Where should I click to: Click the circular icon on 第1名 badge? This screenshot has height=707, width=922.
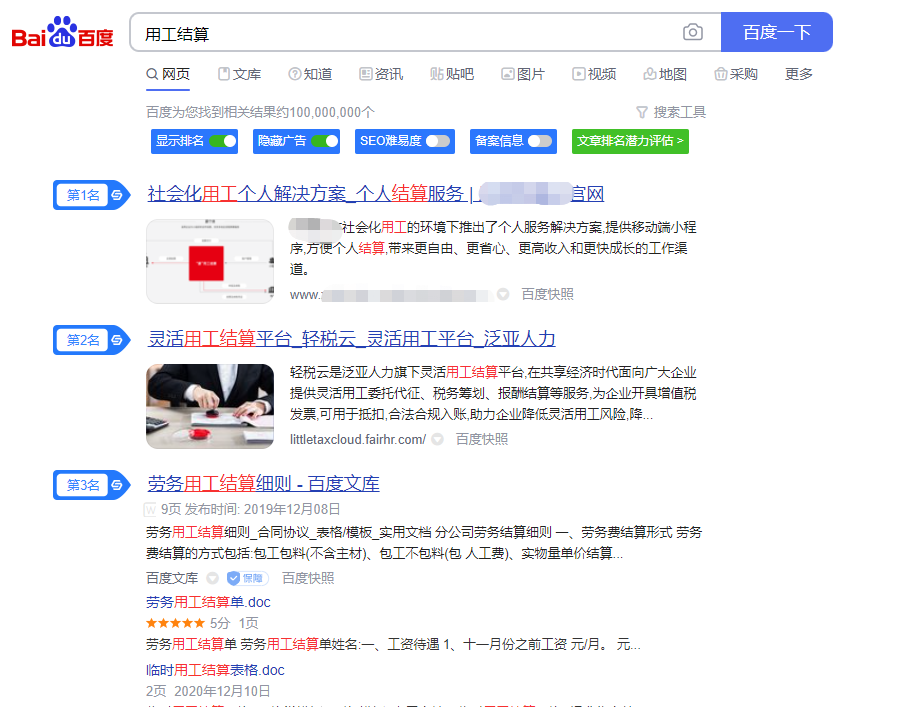[116, 195]
